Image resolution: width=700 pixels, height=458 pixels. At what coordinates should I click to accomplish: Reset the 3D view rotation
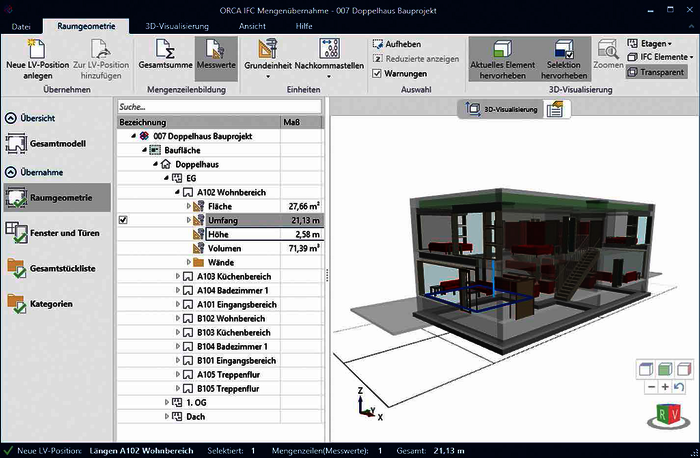coord(679,387)
